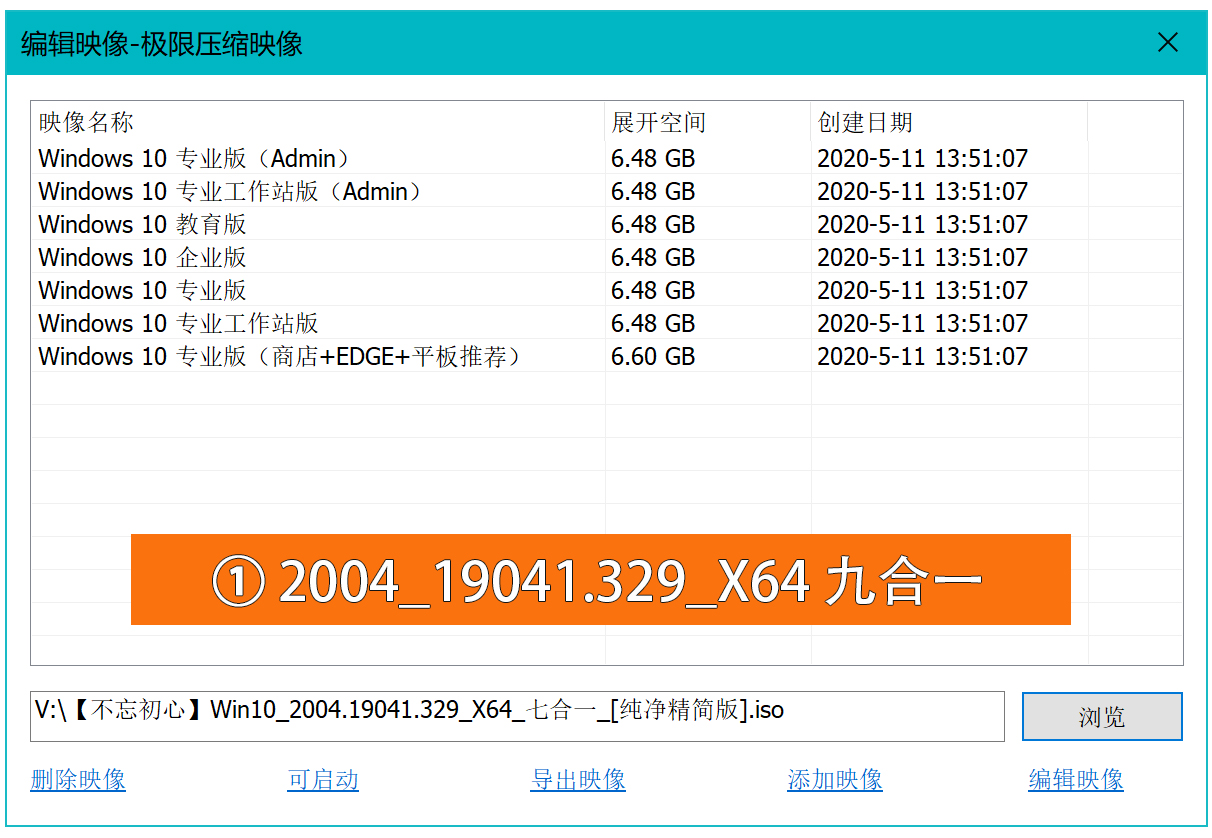Click the ISO file path input field

point(517,716)
